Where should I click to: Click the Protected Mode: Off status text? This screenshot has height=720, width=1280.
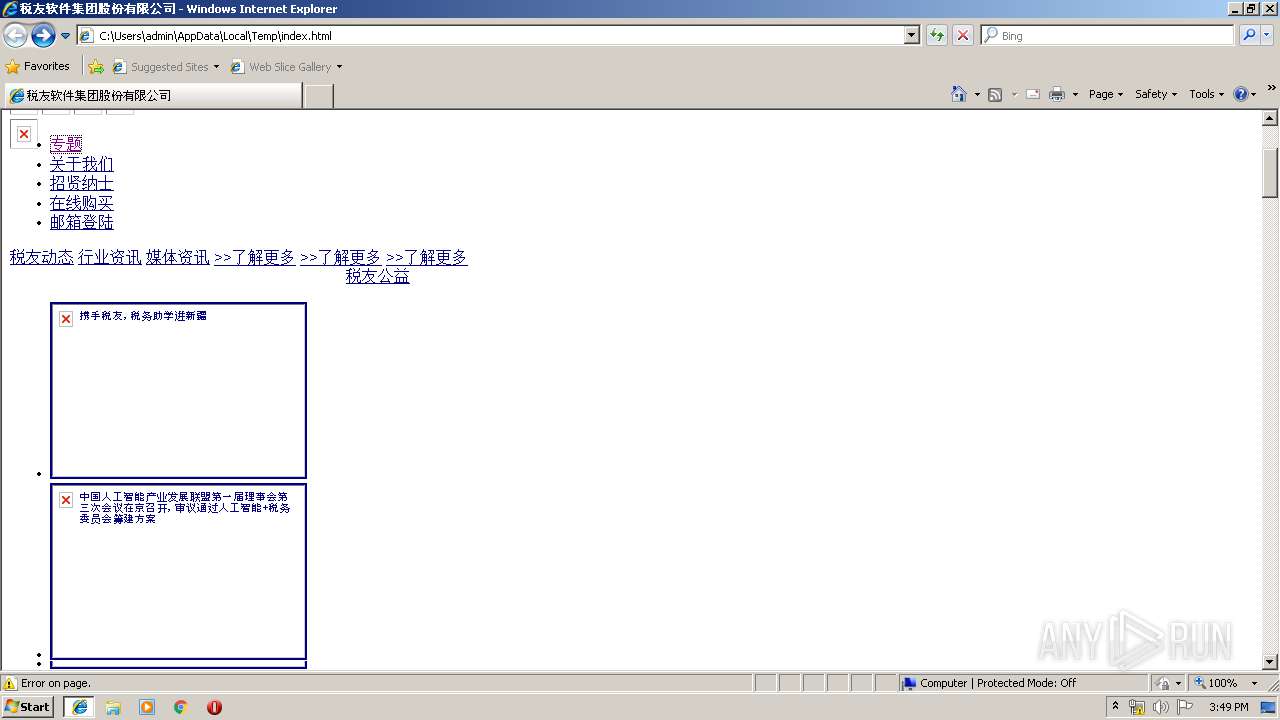coord(1026,683)
